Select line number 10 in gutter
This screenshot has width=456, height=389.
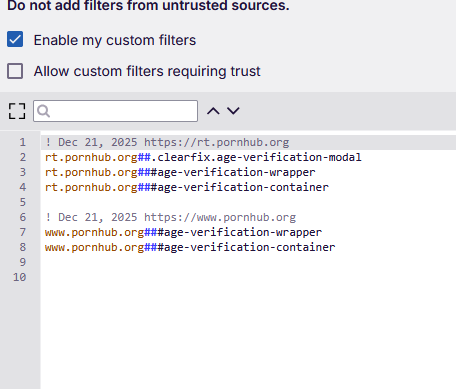coord(19,277)
